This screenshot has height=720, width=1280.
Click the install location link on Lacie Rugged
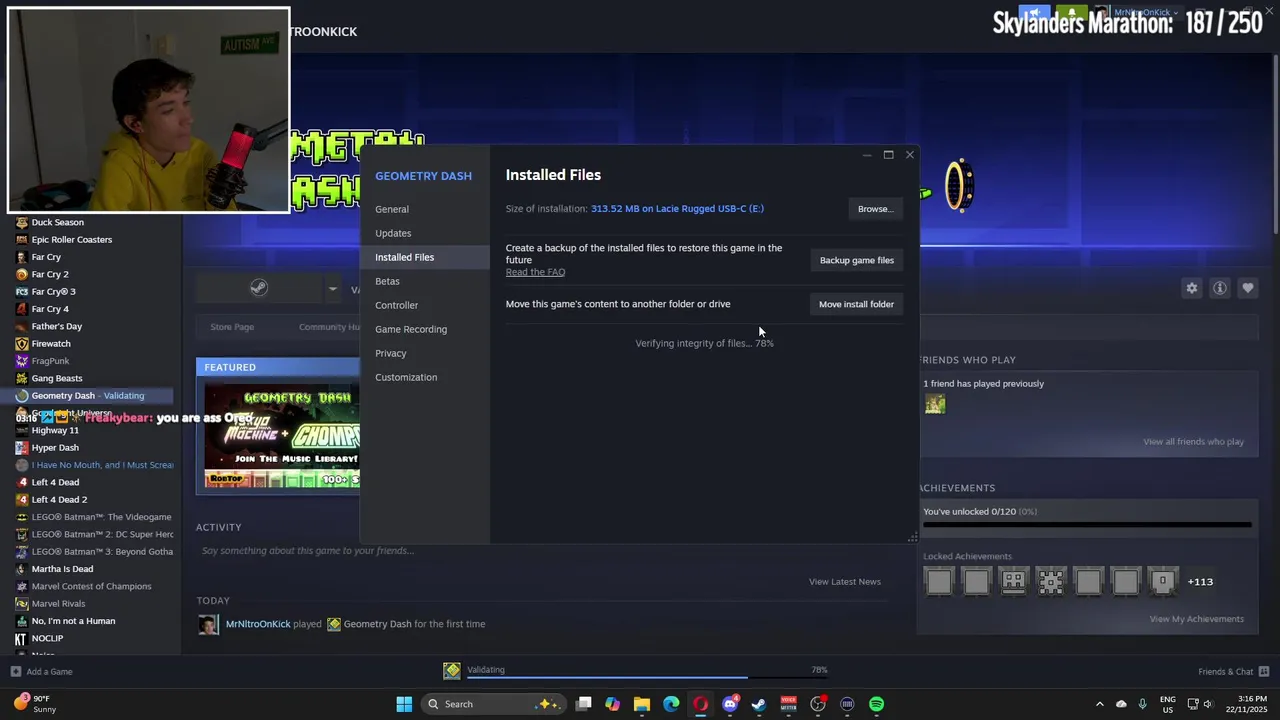coord(677,209)
